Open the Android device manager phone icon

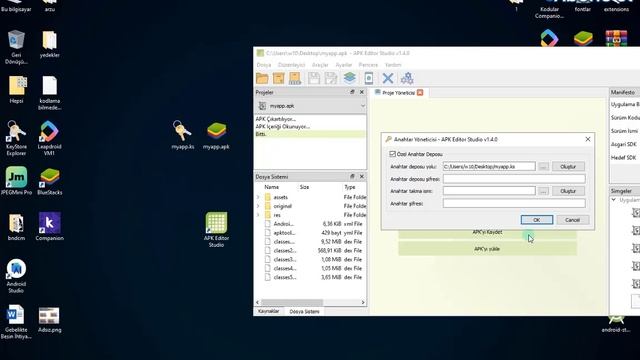click(369, 78)
